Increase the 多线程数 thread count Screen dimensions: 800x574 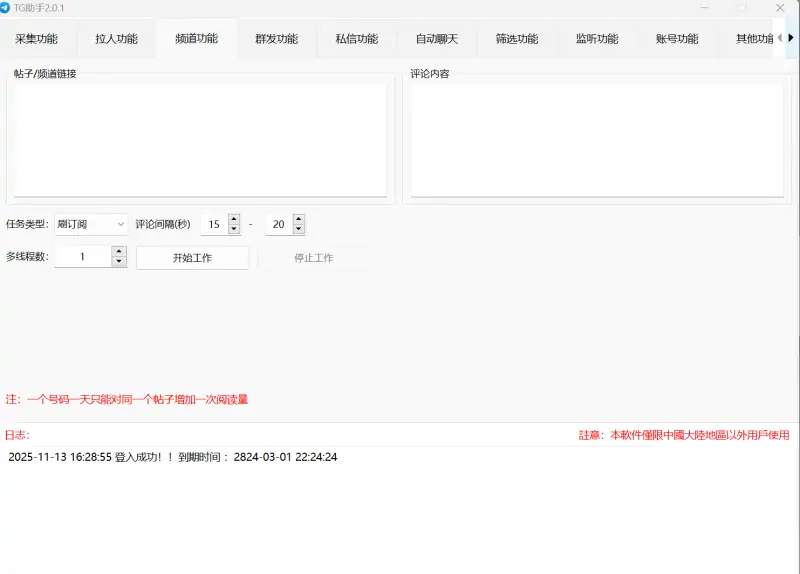click(x=119, y=251)
